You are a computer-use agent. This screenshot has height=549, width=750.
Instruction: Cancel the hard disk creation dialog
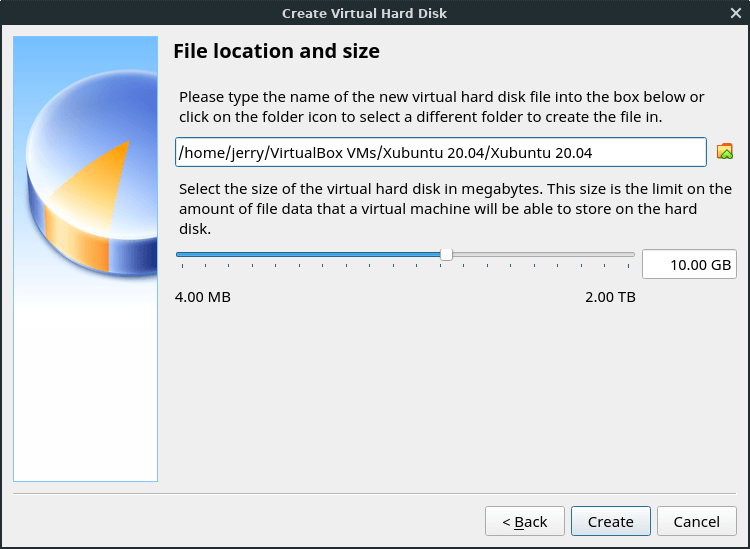[696, 521]
